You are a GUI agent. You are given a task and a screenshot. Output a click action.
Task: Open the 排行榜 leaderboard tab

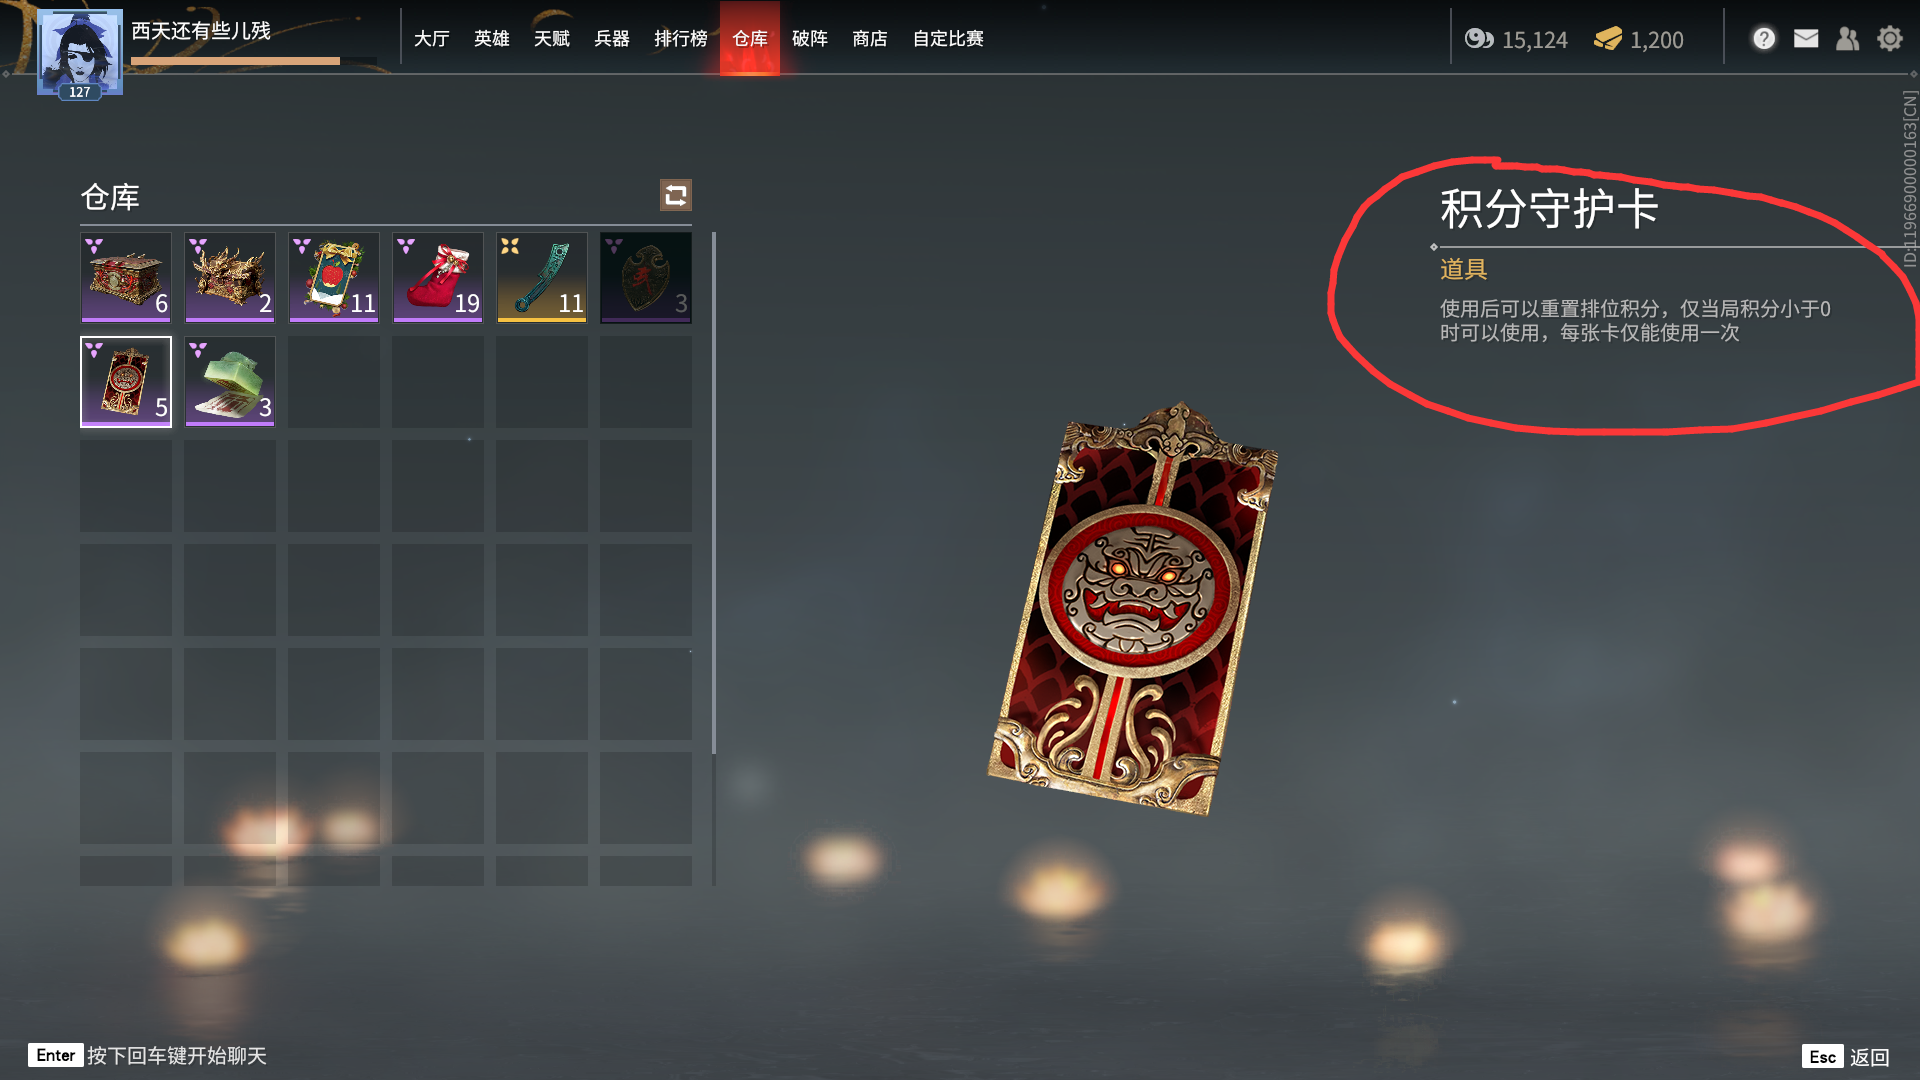click(681, 38)
